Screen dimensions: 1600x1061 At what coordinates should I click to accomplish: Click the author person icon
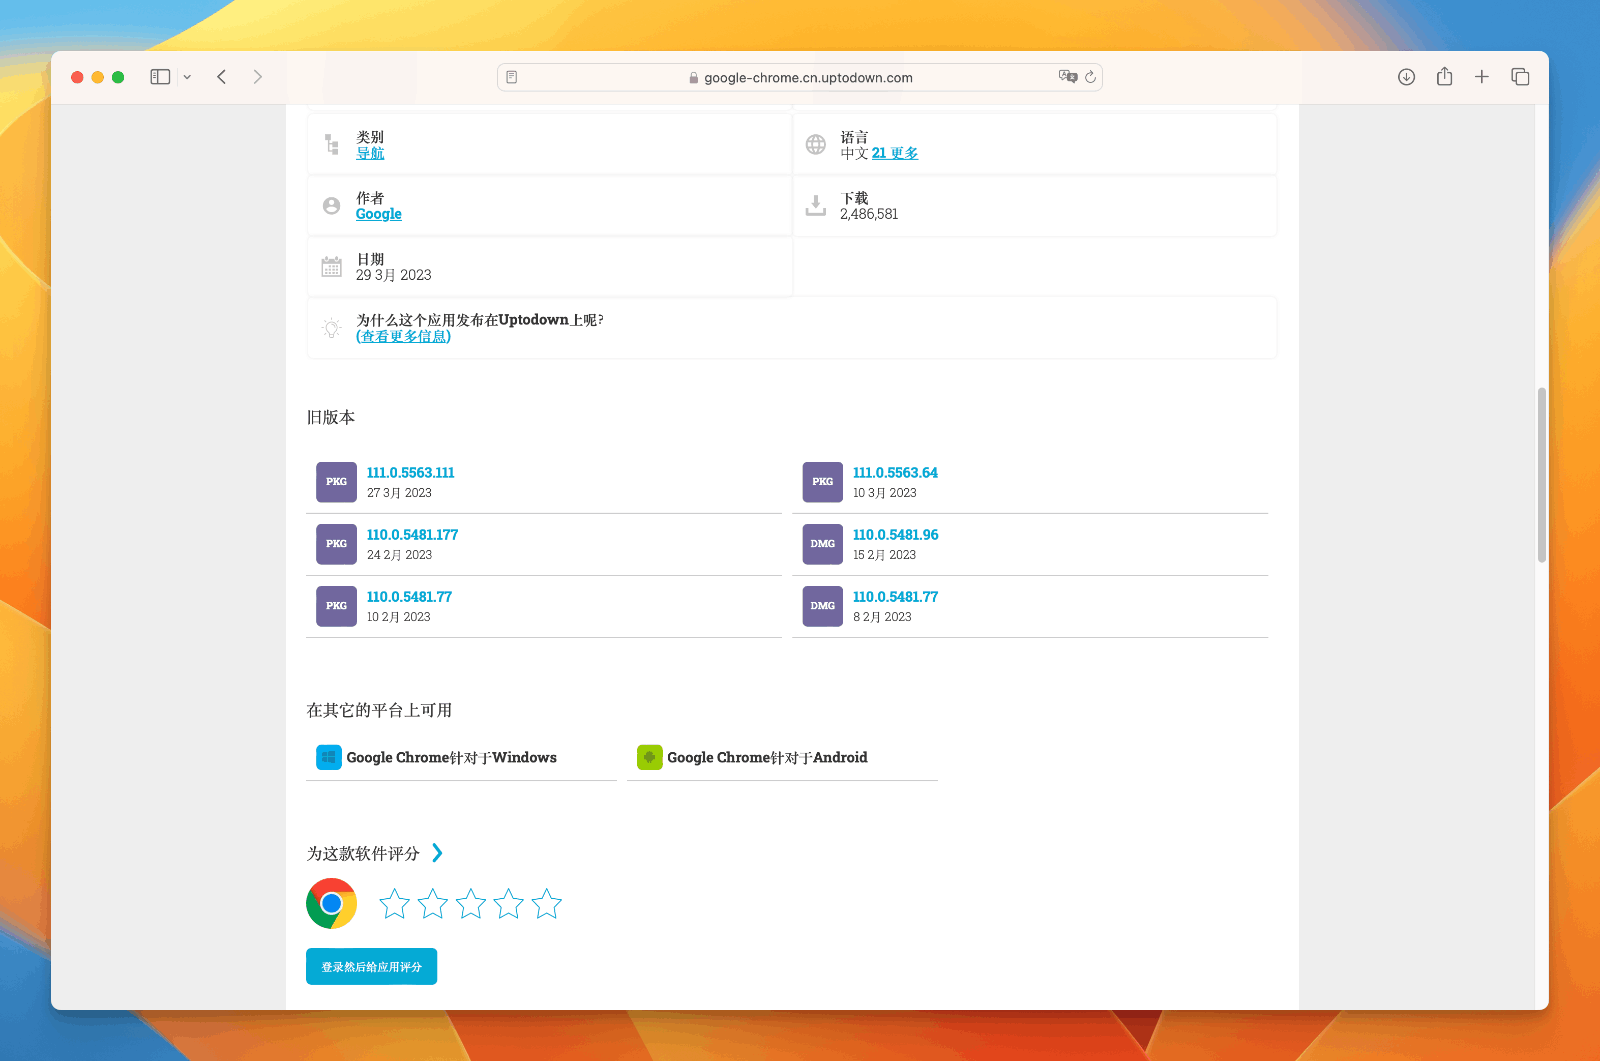point(332,206)
